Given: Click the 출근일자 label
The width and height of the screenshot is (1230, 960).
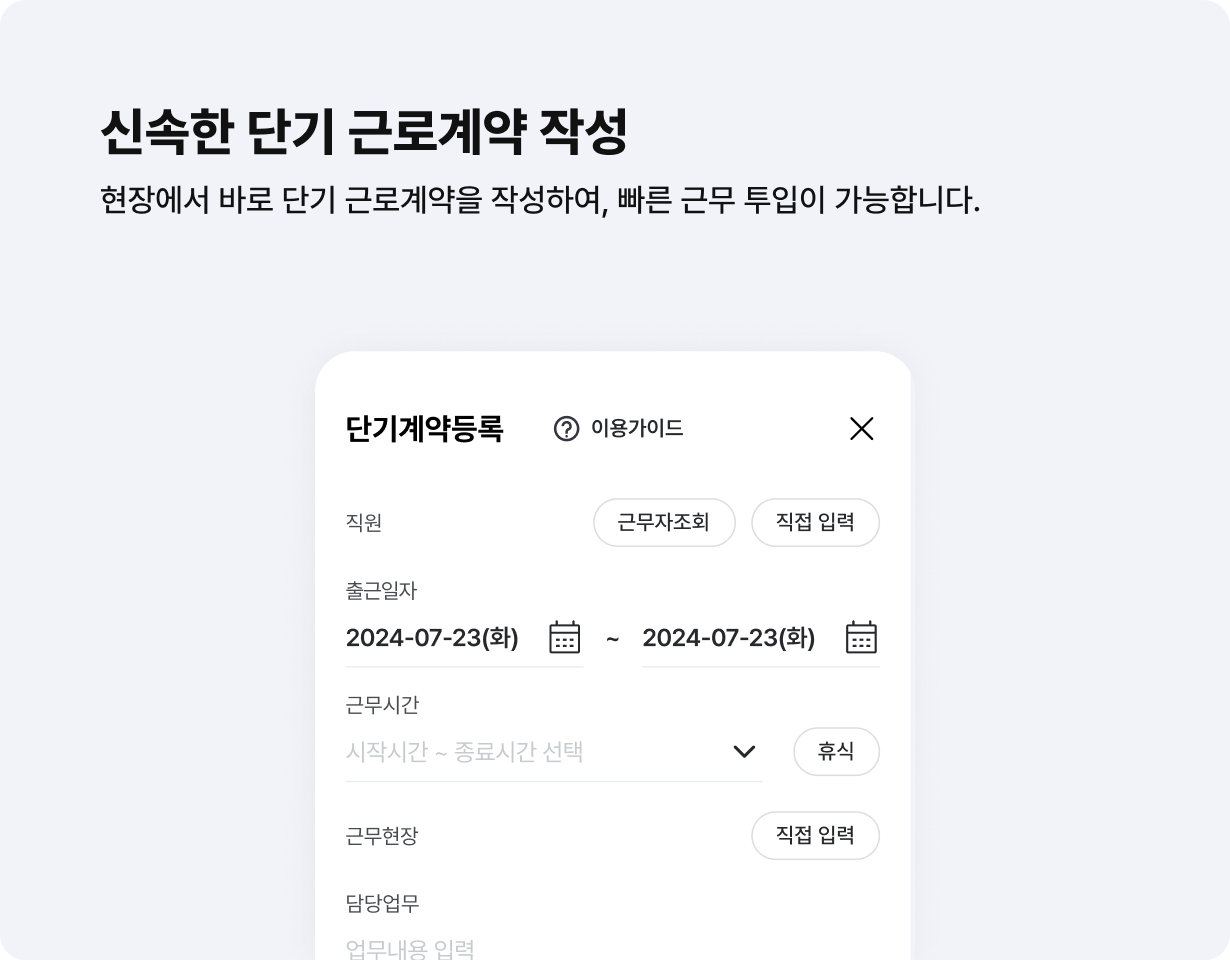Looking at the screenshot, I should (x=381, y=591).
